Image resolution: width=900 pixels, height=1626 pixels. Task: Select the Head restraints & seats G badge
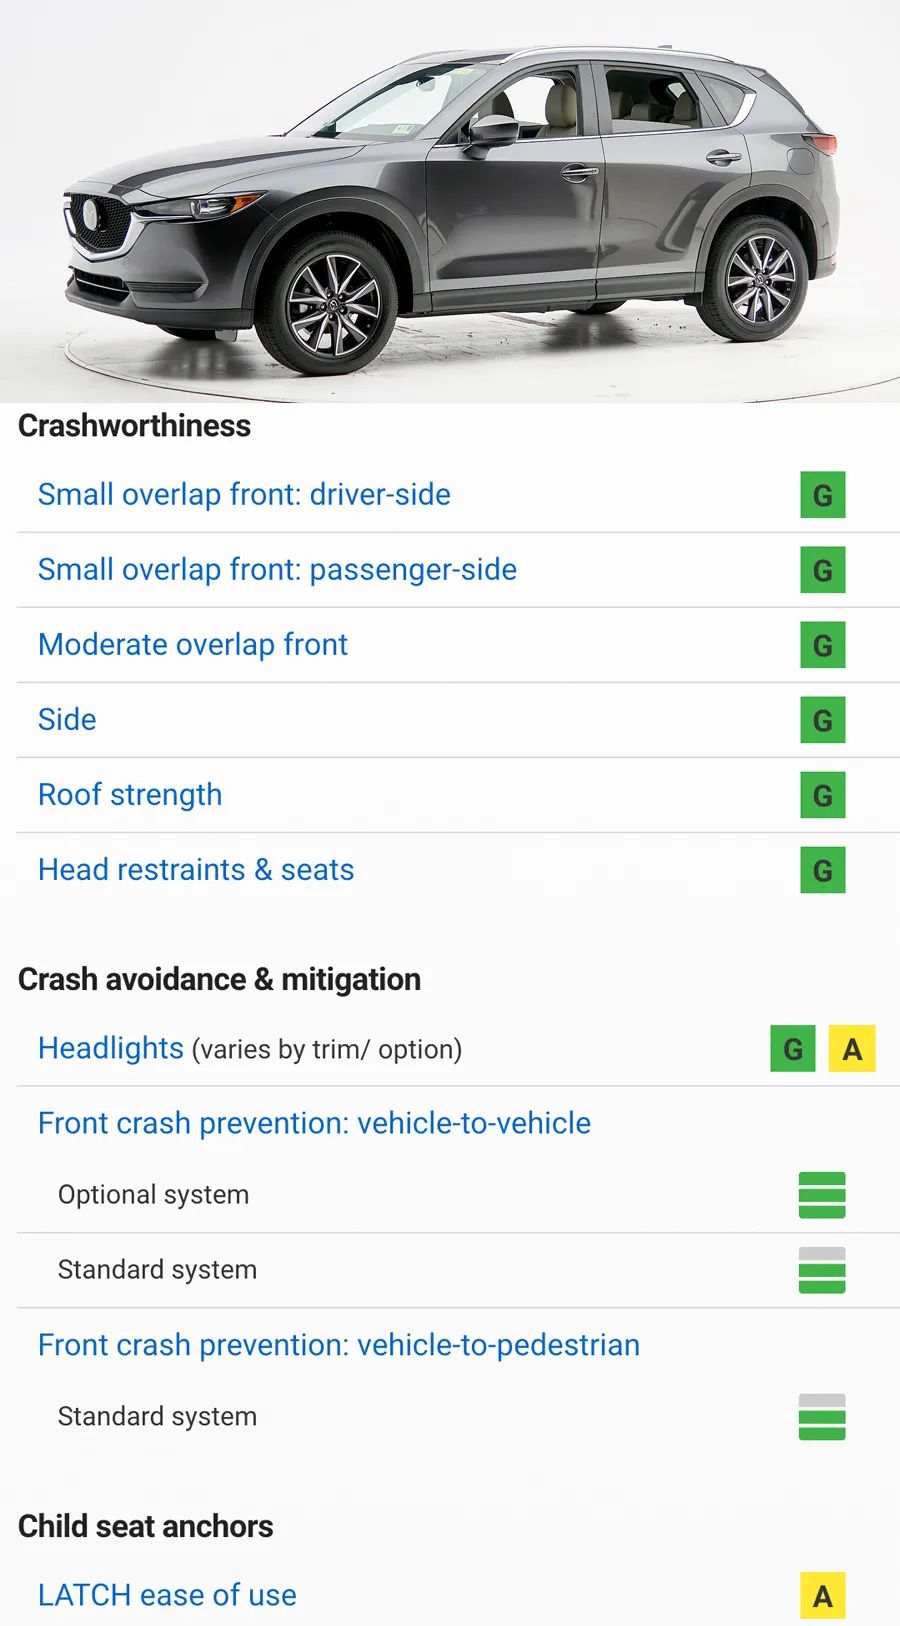(823, 870)
